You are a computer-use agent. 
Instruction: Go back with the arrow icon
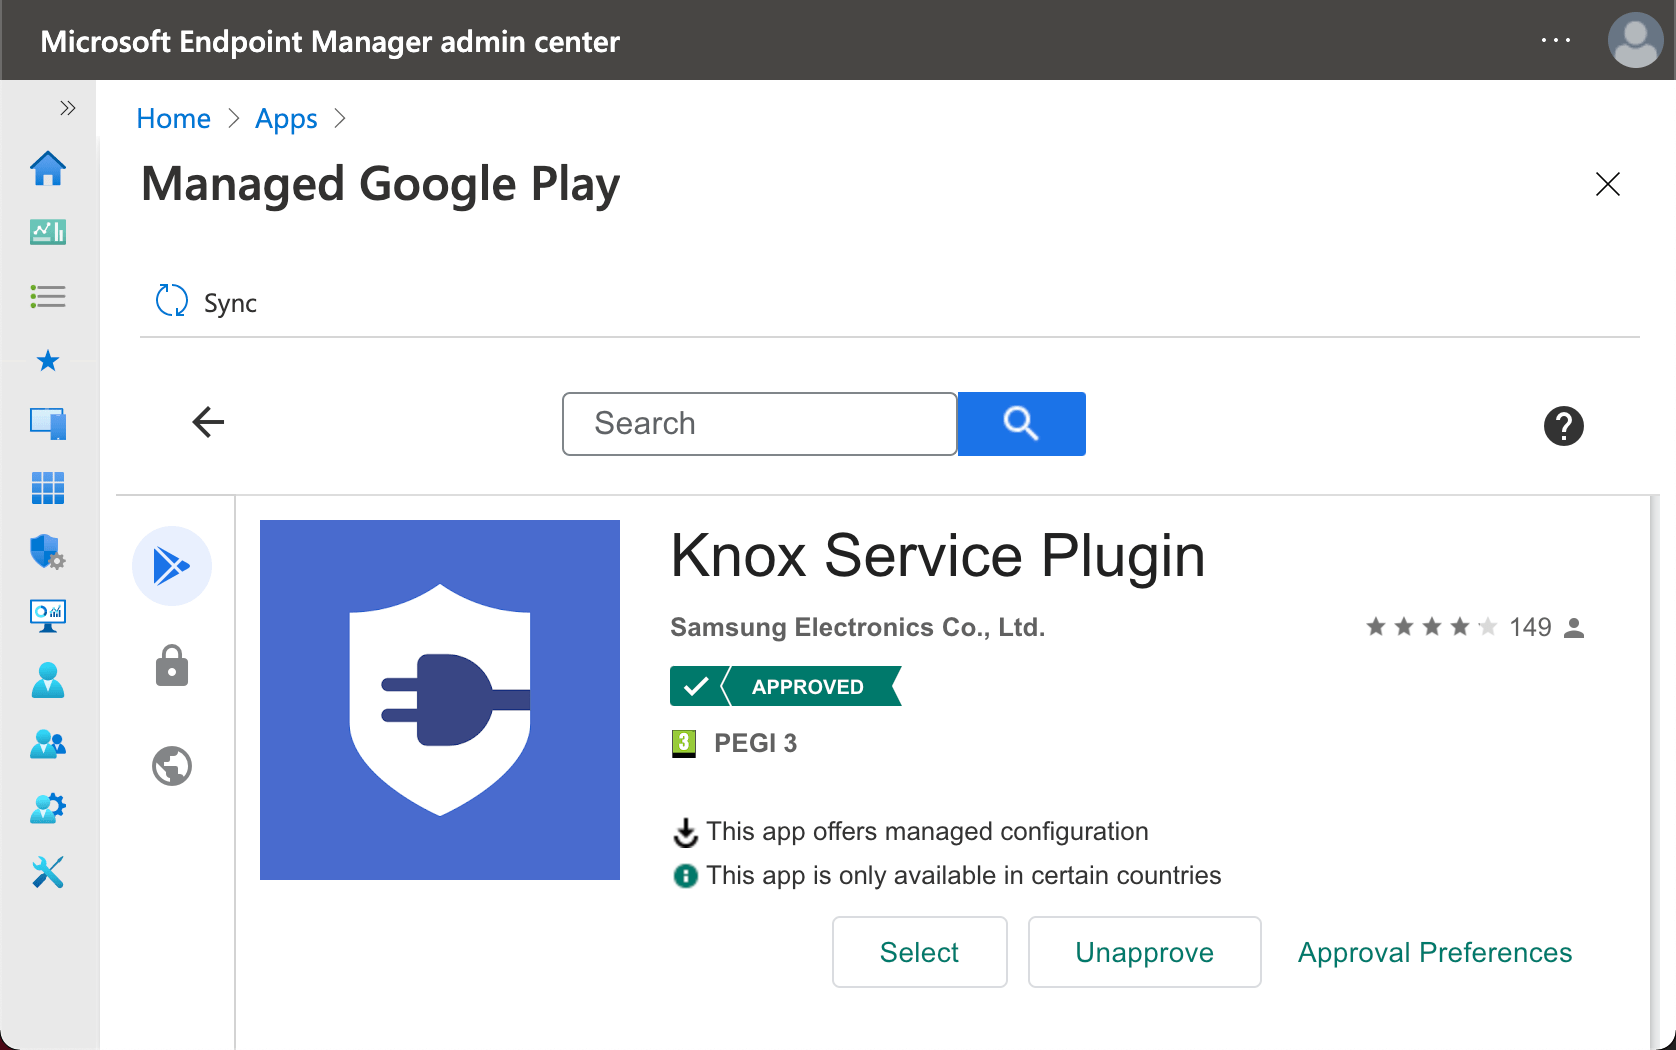(208, 422)
